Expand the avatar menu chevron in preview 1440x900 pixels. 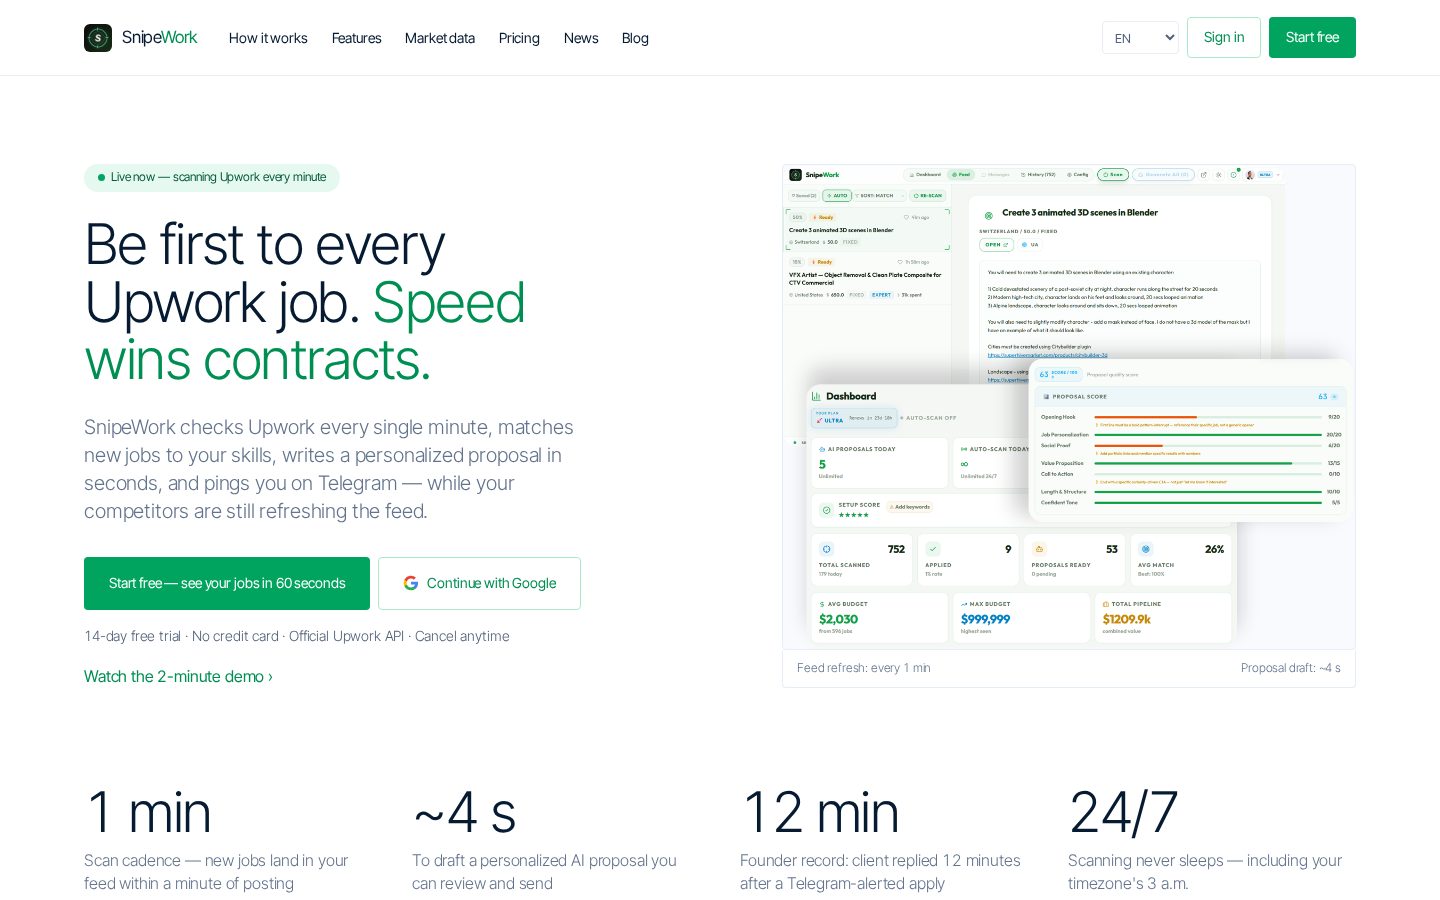point(1278,175)
